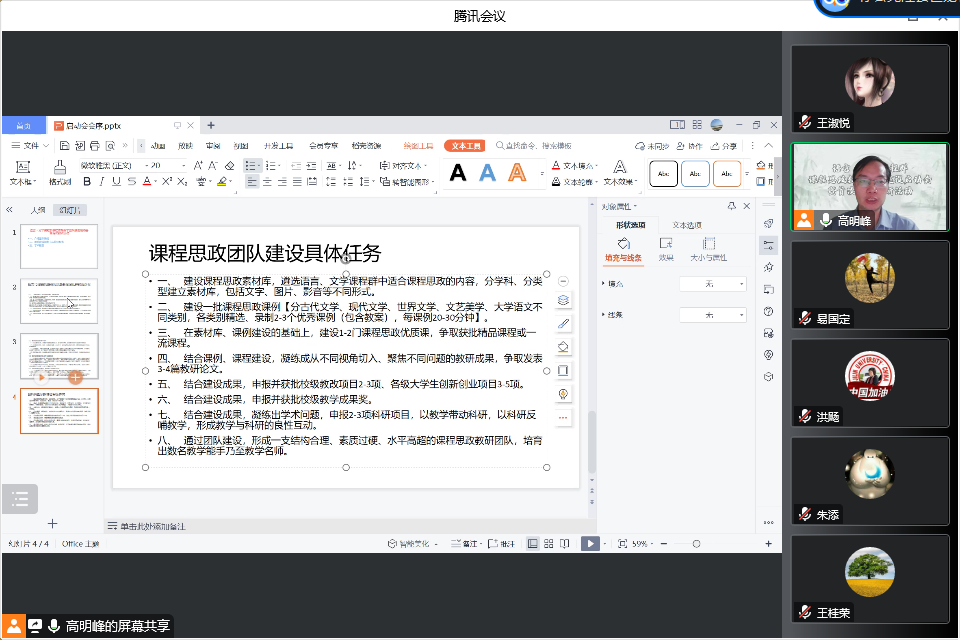Apply bold formatting to selected text
Viewport: 960px width, 640px height.
pyautogui.click(x=87, y=182)
